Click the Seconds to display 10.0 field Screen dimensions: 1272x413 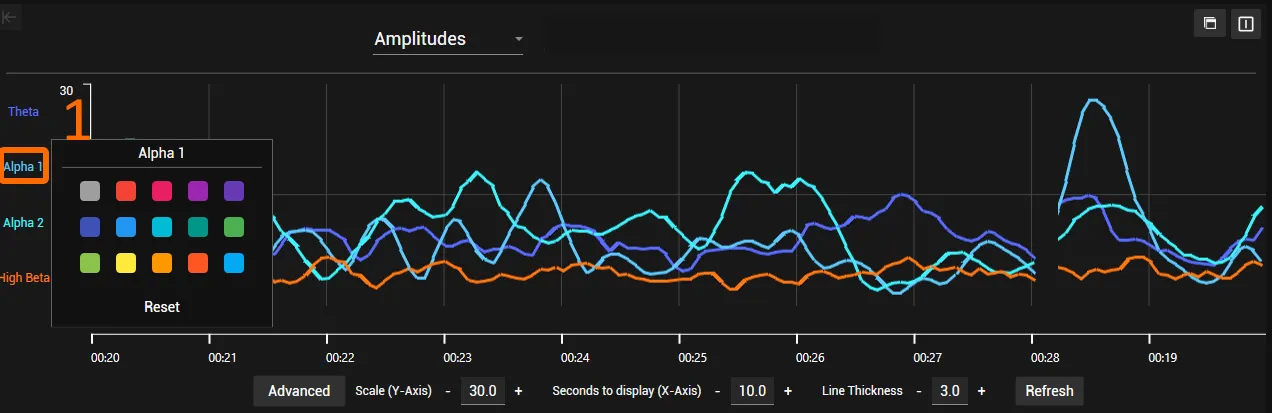point(754,391)
